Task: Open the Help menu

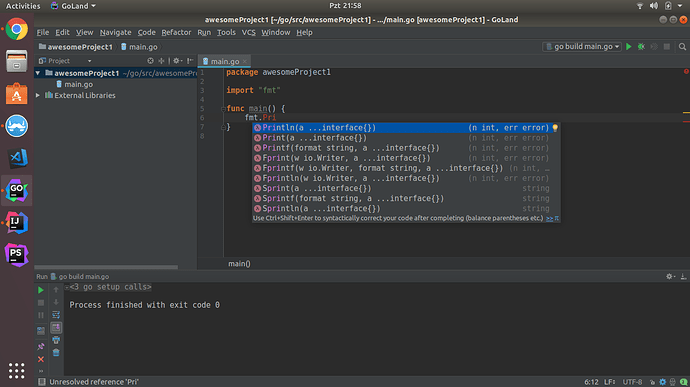Action: point(304,33)
